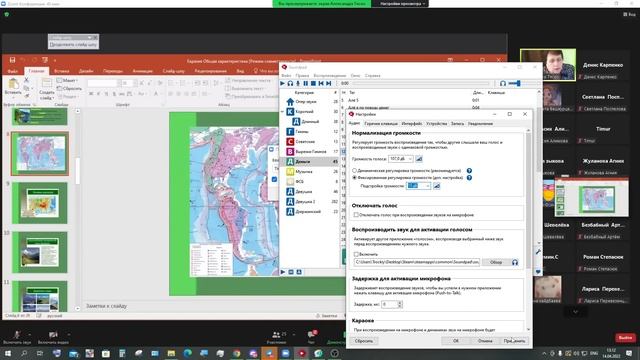Open Воспроизведение menu in Soundpad

click(330, 76)
